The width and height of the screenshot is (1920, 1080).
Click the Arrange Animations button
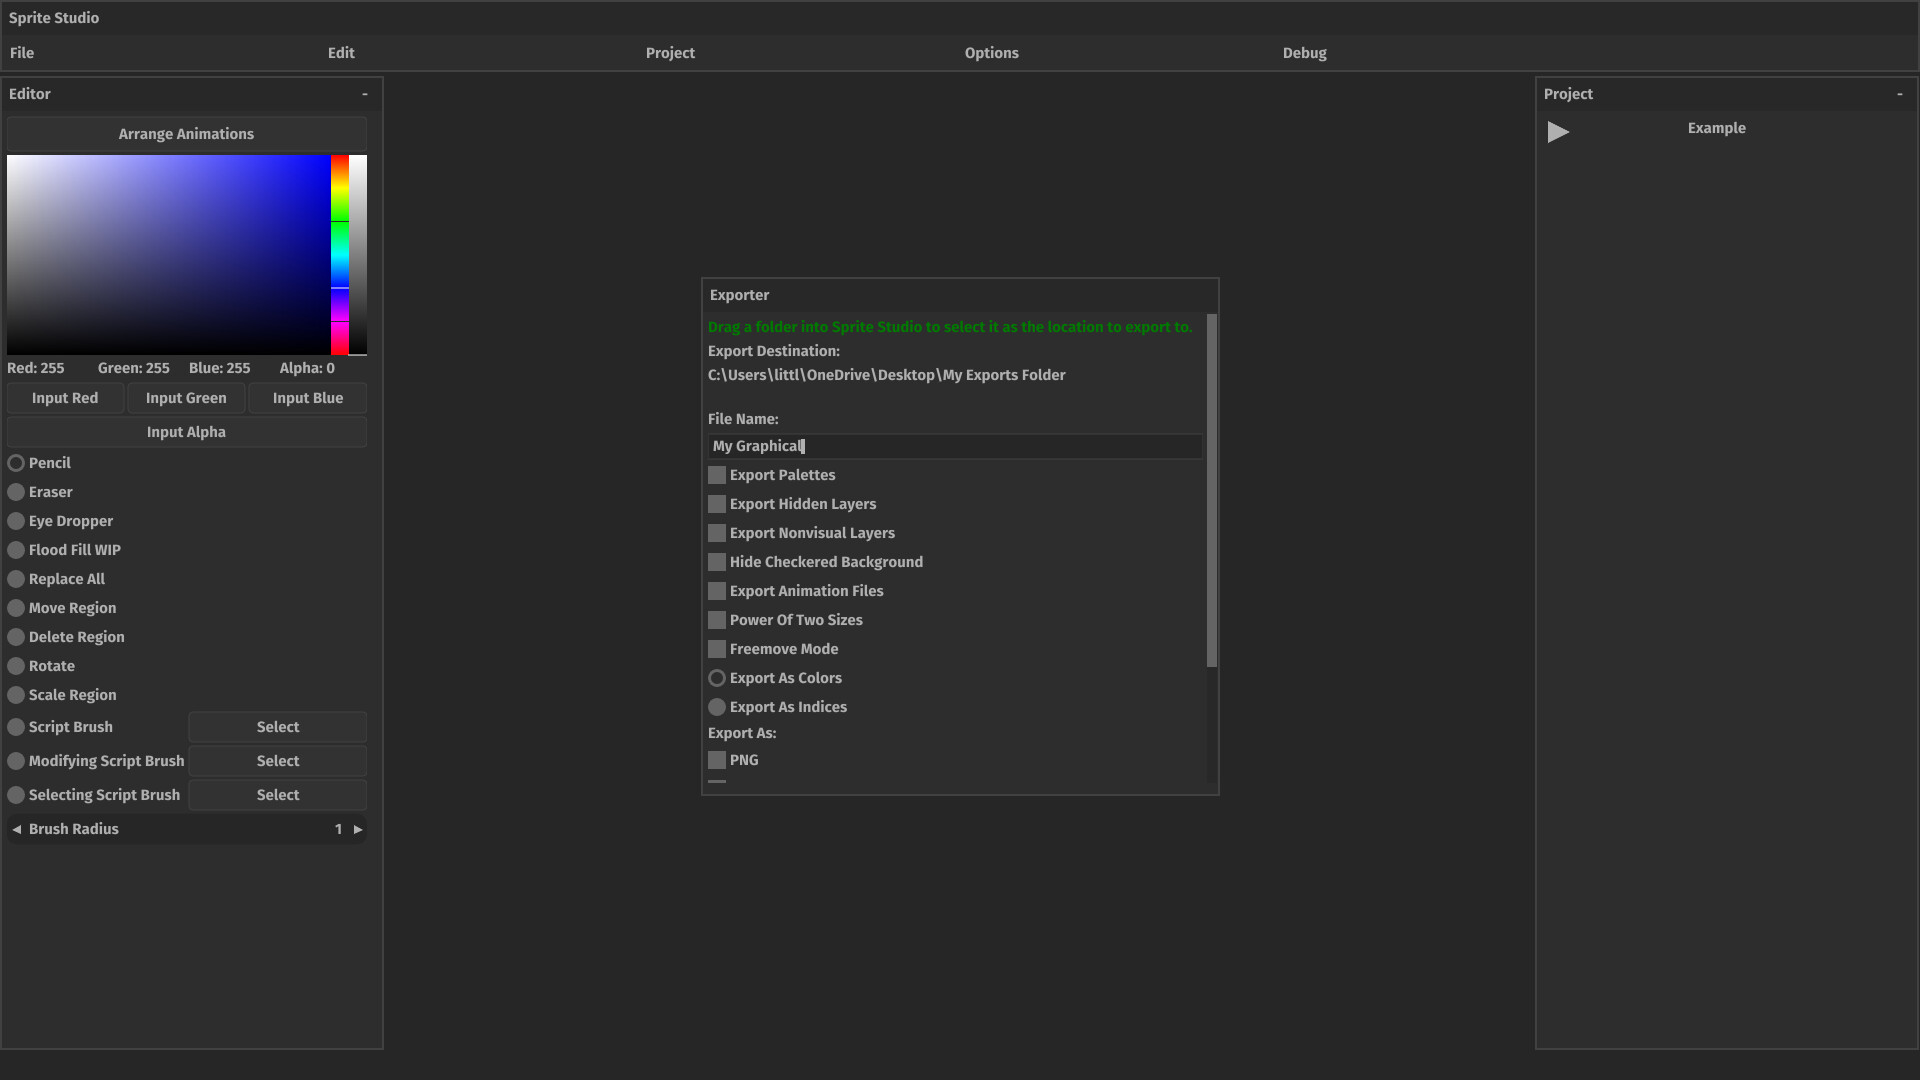click(186, 133)
